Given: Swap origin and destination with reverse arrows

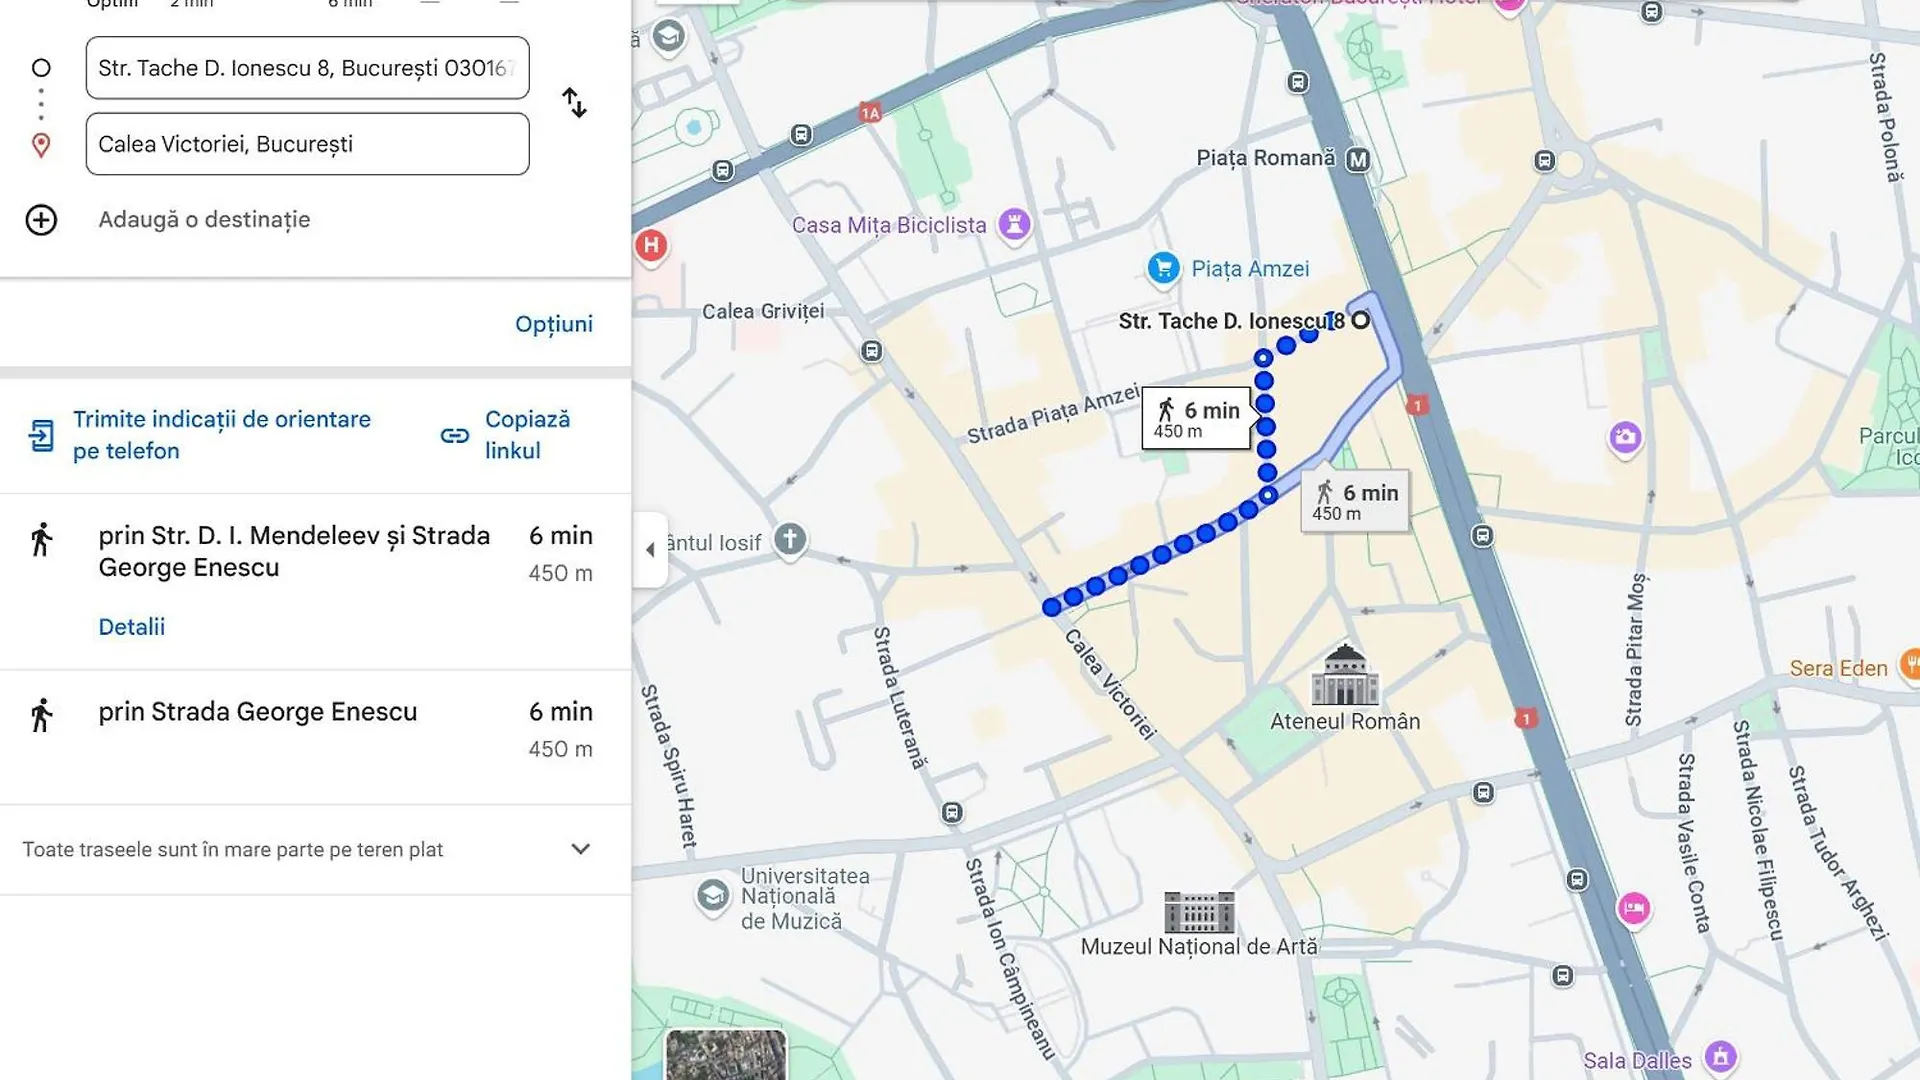Looking at the screenshot, I should [x=574, y=103].
